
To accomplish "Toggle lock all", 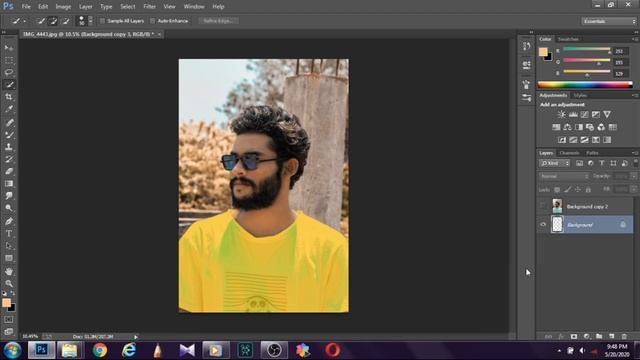I will pyautogui.click(x=588, y=189).
